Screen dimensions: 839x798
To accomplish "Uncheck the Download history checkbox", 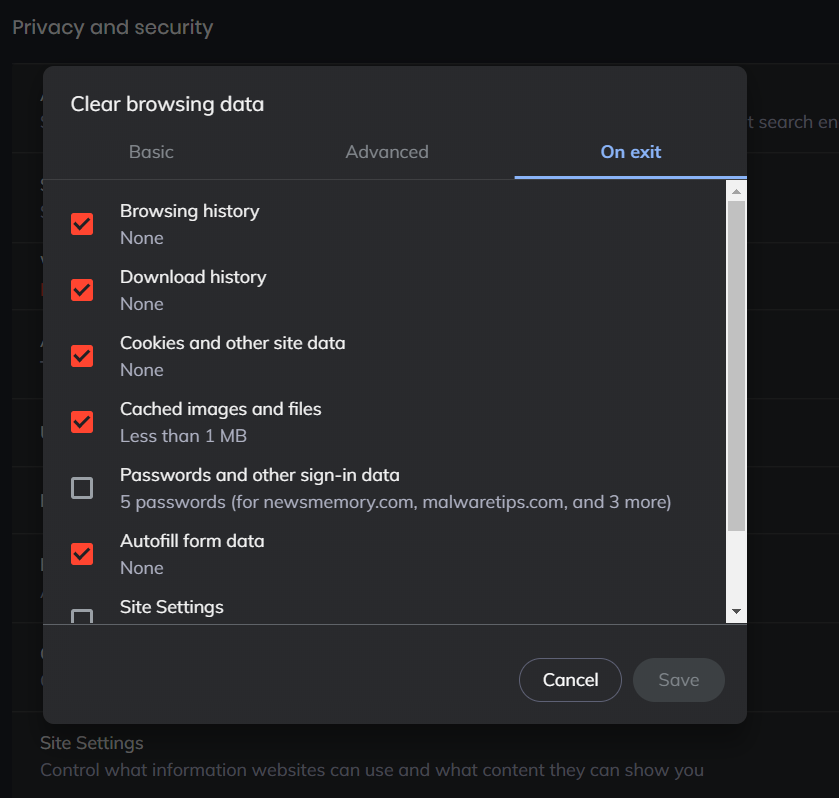I will pyautogui.click(x=82, y=290).
